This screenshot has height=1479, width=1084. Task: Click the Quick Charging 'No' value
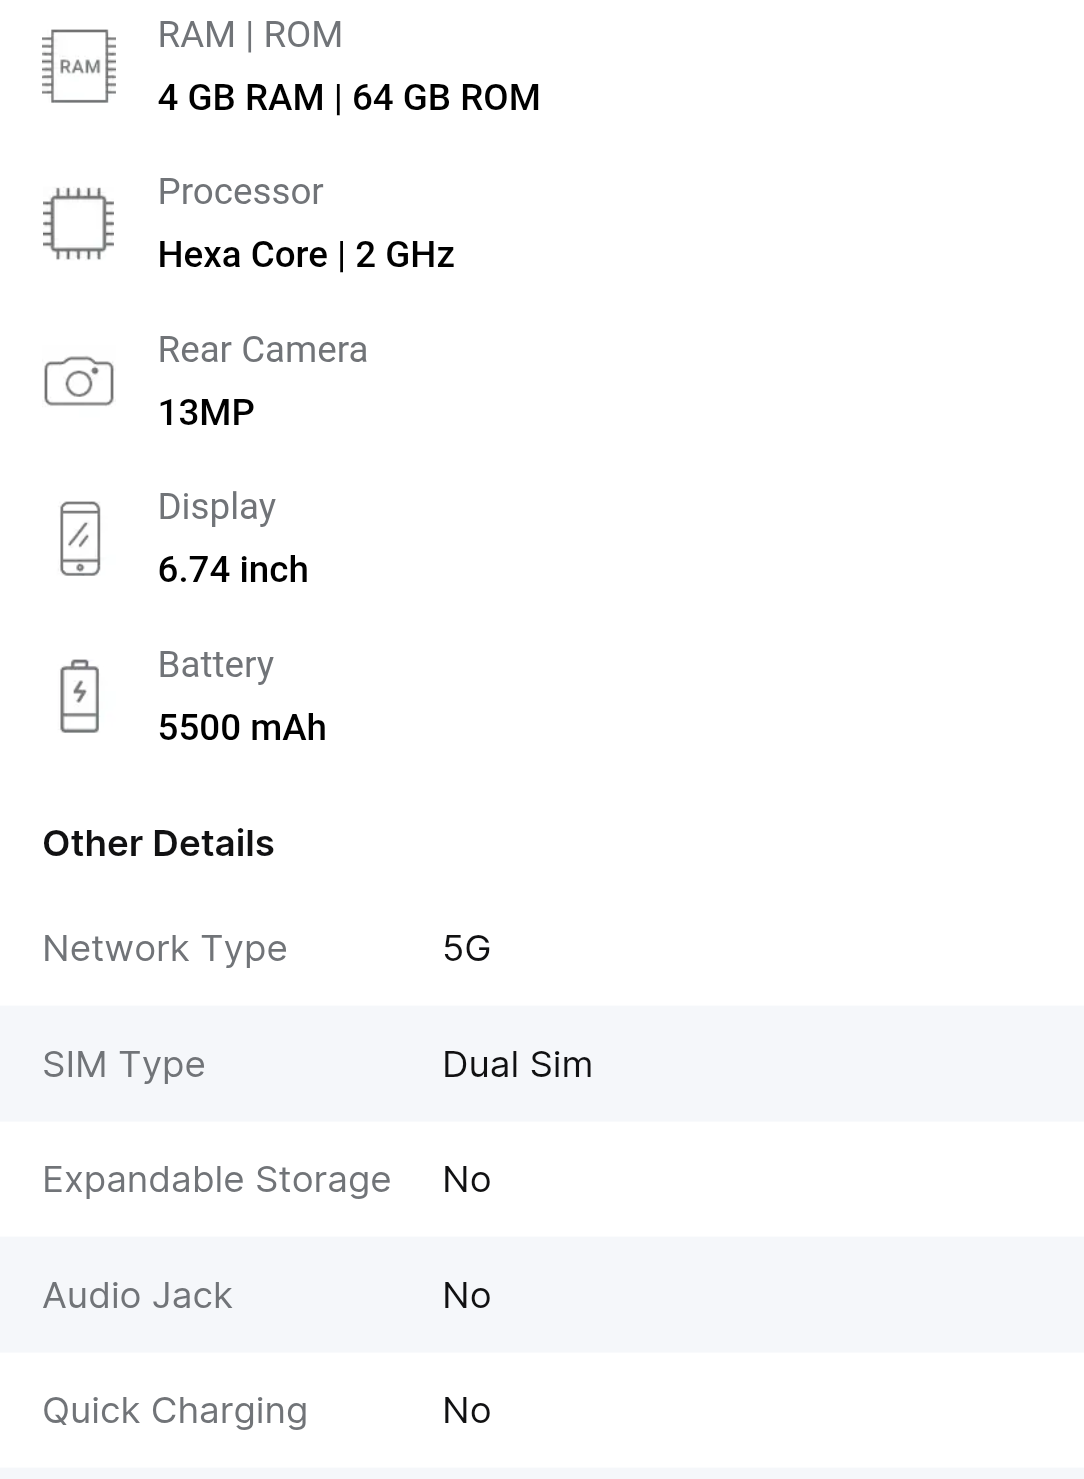pyautogui.click(x=466, y=1411)
